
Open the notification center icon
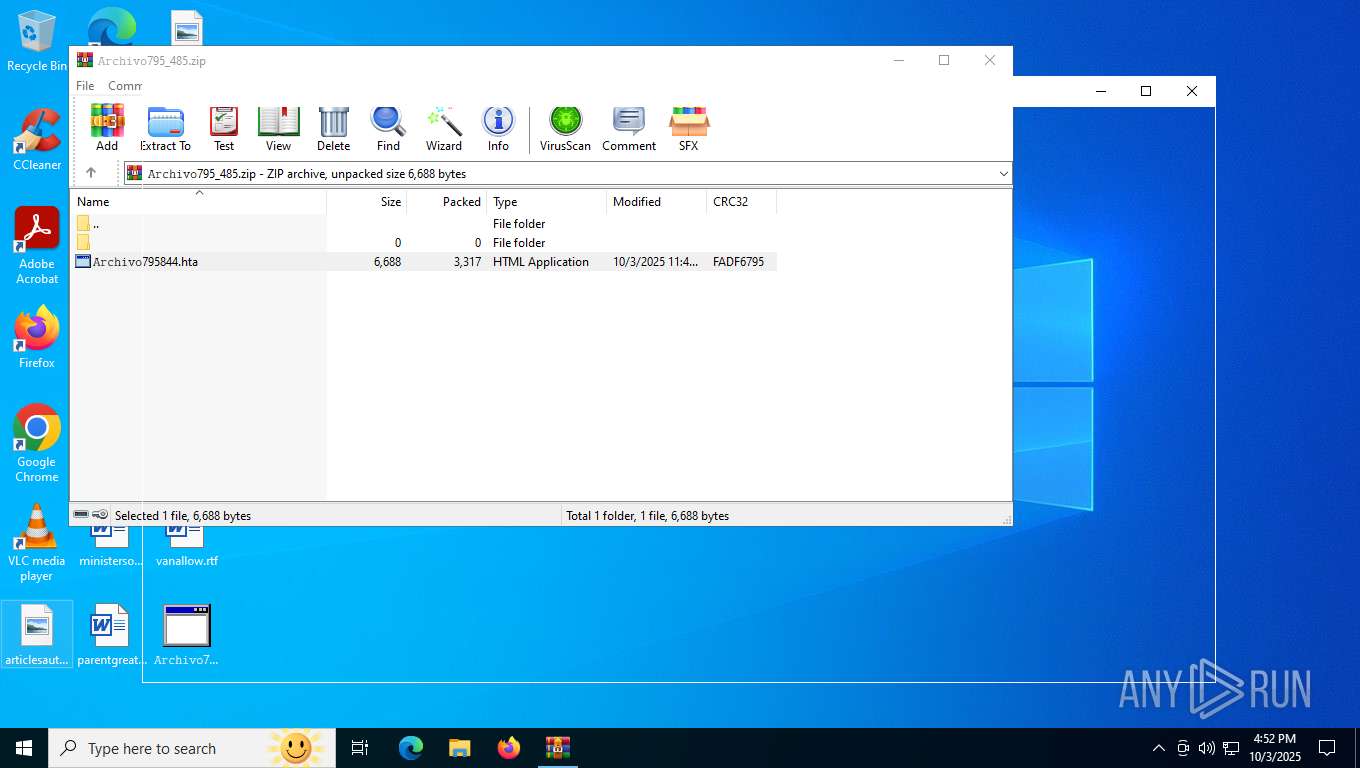(x=1327, y=748)
